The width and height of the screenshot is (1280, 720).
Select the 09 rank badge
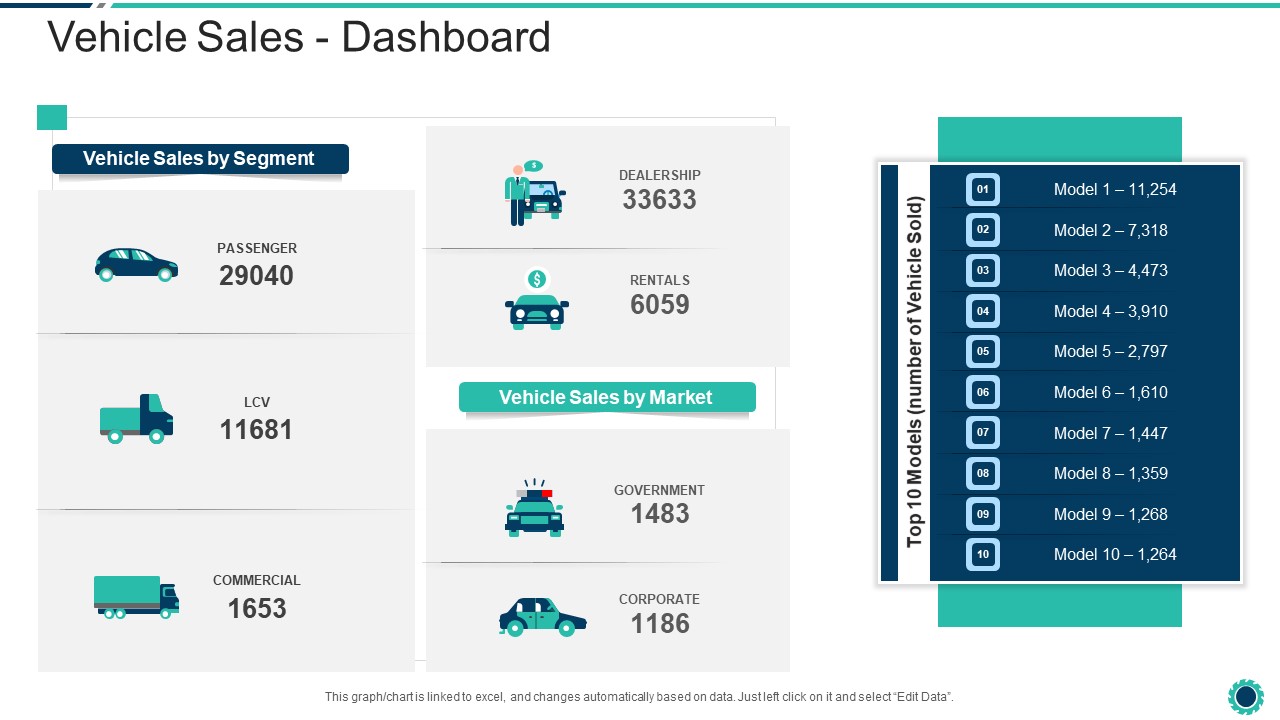pos(983,514)
